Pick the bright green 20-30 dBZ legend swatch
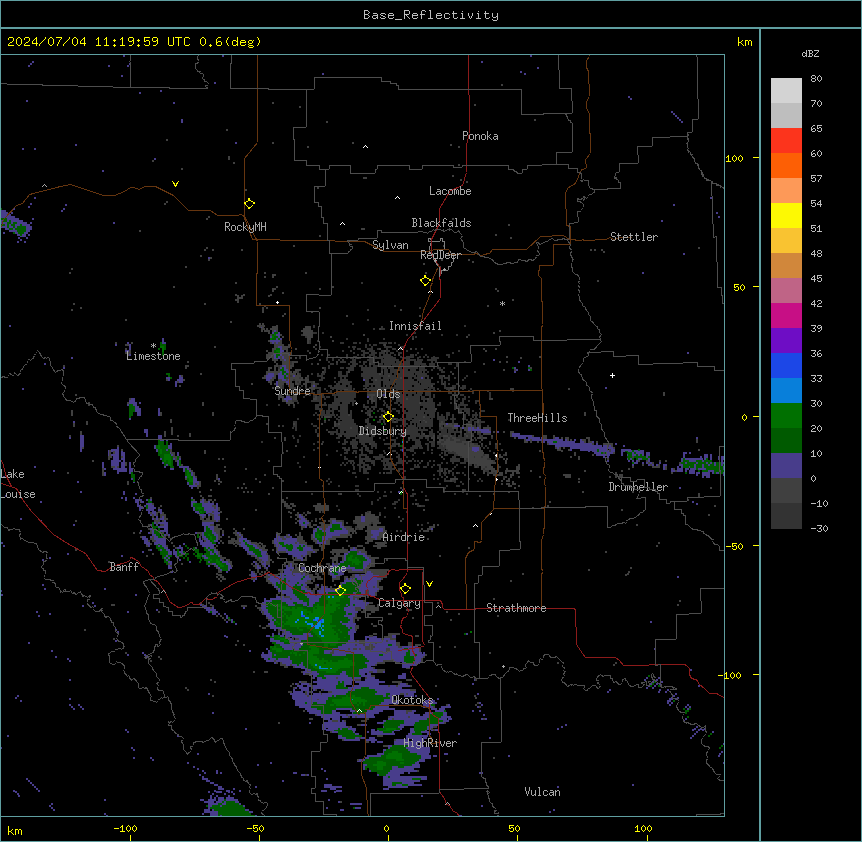862x842 pixels. pos(786,416)
